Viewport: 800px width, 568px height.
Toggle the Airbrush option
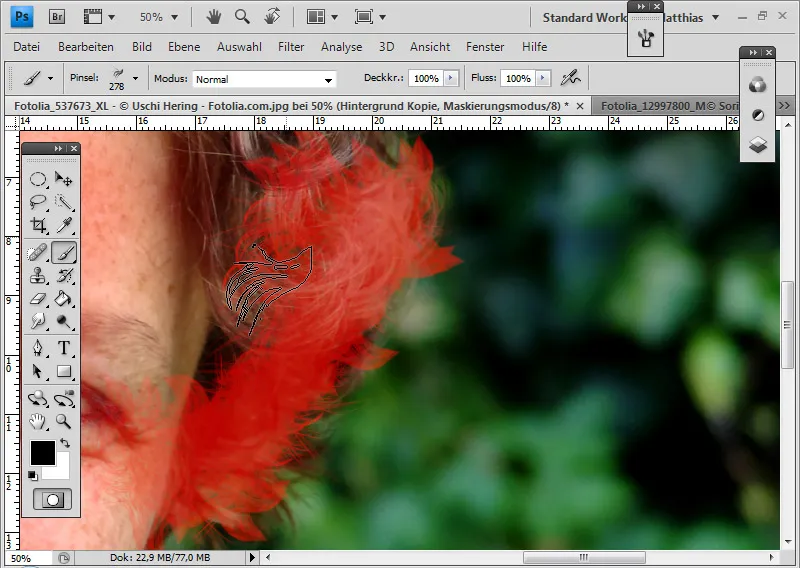point(571,78)
